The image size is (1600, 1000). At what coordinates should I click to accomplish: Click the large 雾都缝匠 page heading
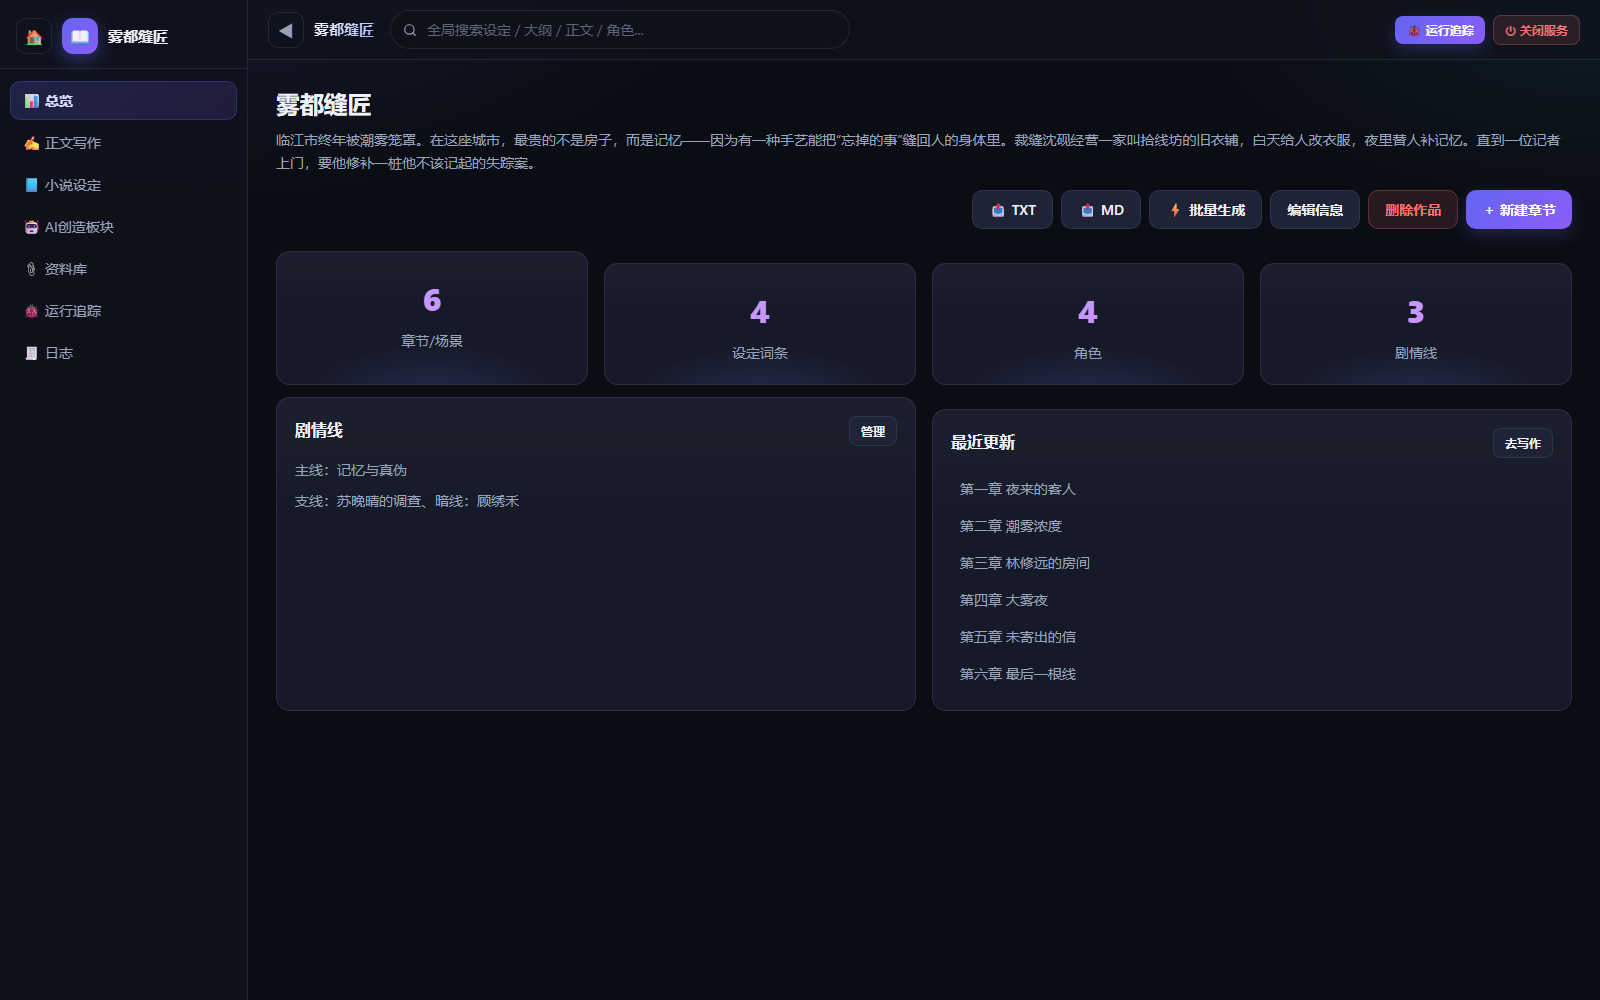coord(324,105)
